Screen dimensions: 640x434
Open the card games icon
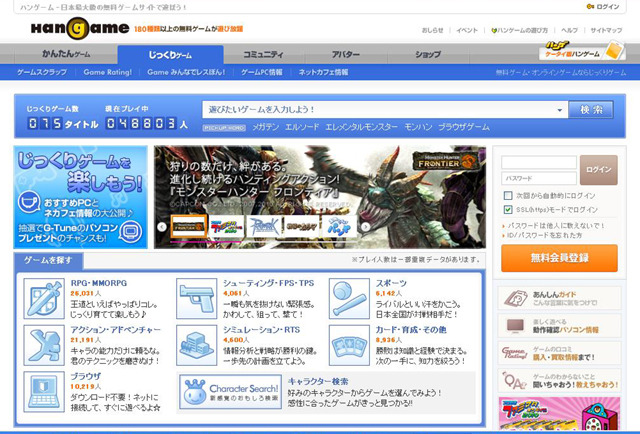tap(349, 345)
